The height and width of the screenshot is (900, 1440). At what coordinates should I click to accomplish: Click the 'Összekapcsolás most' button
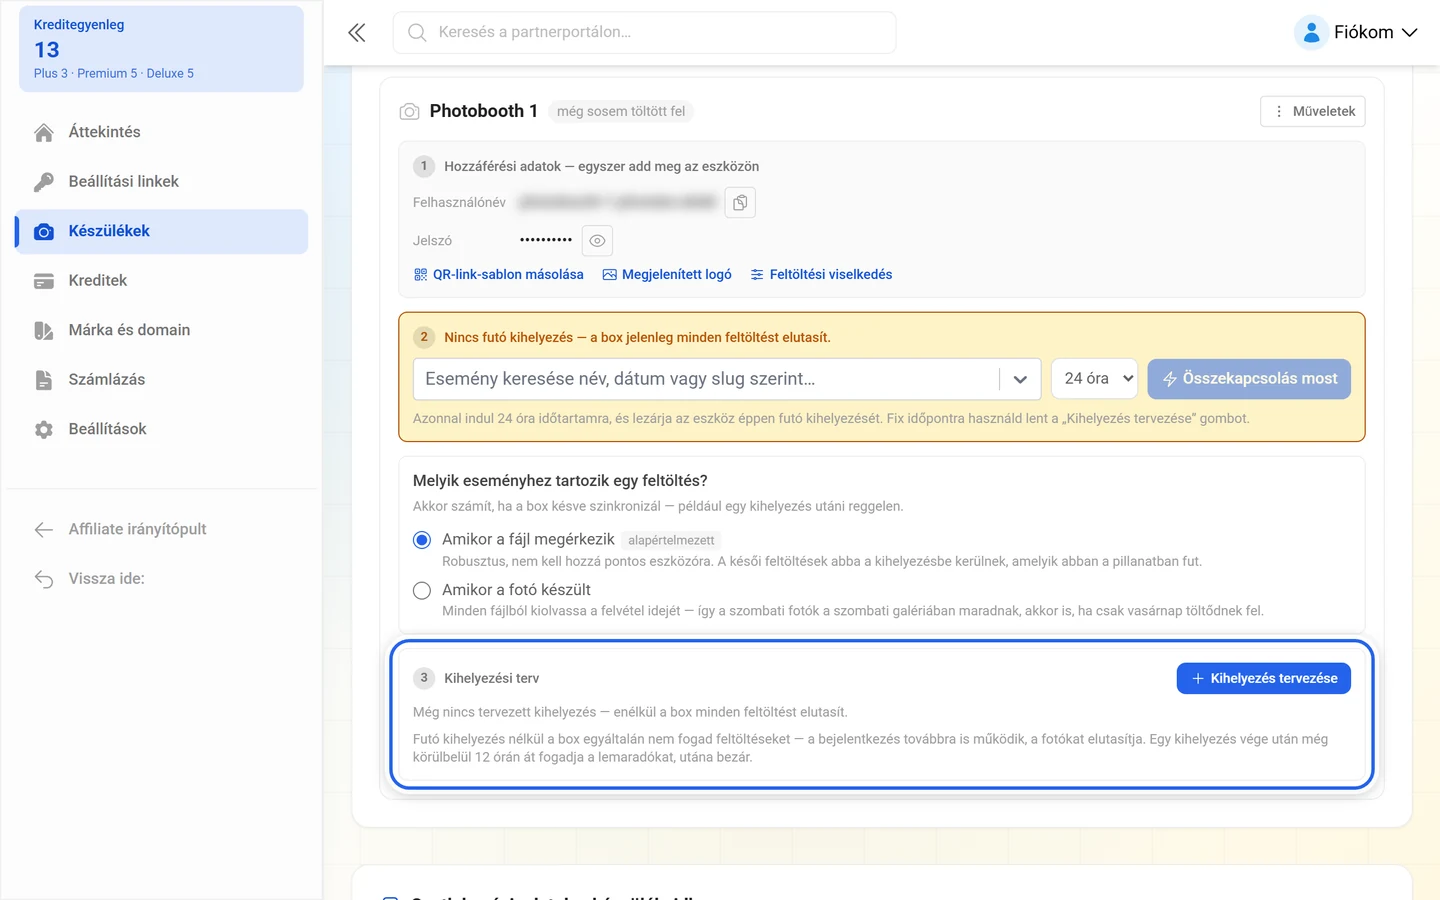1249,379
